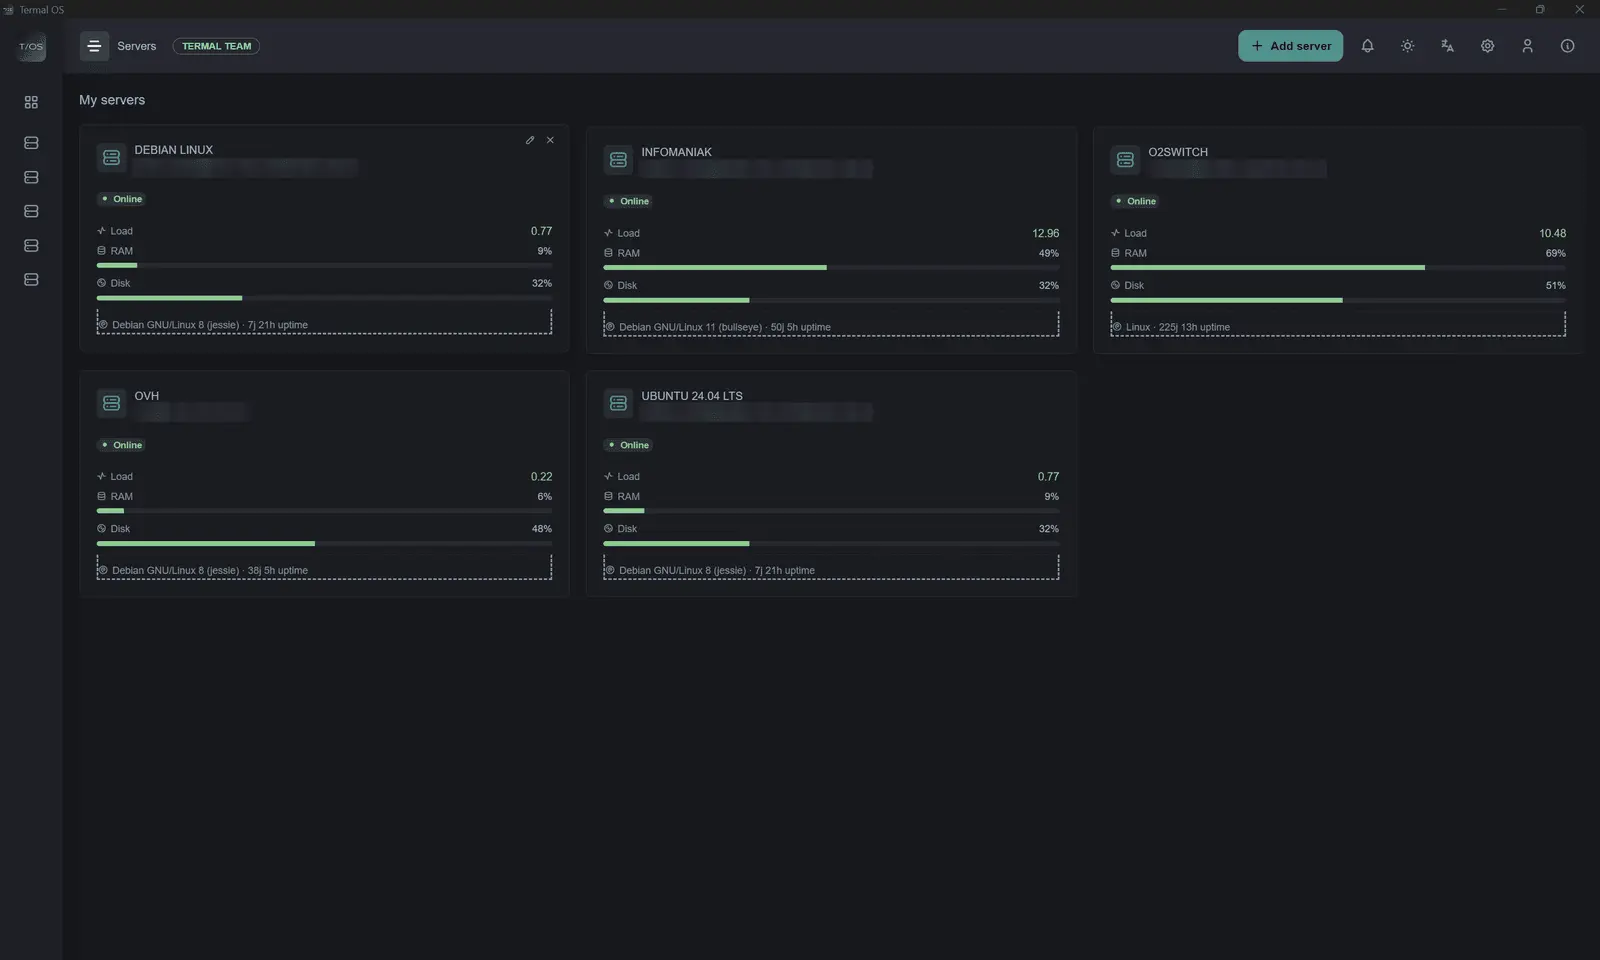Viewport: 1600px width, 960px height.
Task: Click the Linux 225j 13h uptime line
Action: (1177, 327)
